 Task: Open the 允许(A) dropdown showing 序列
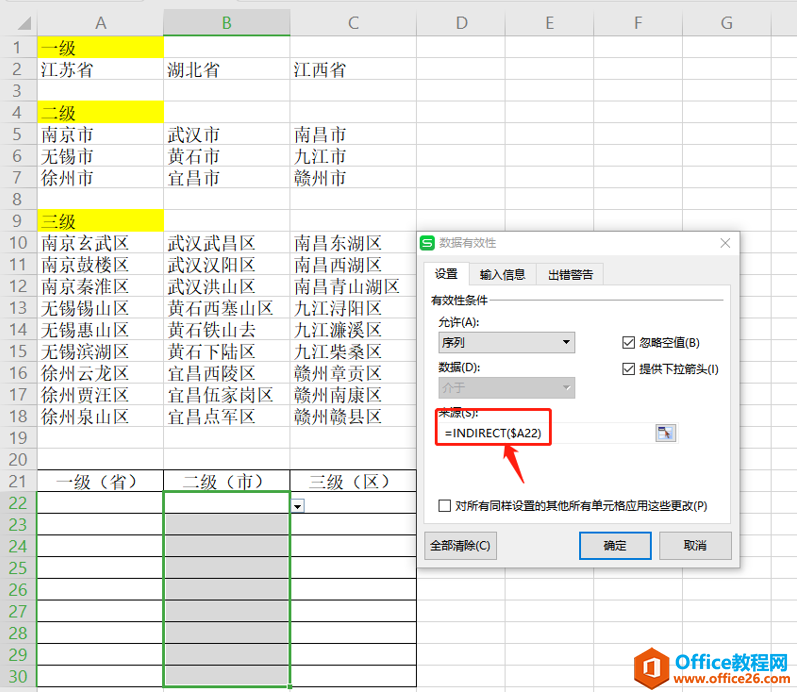tap(506, 342)
